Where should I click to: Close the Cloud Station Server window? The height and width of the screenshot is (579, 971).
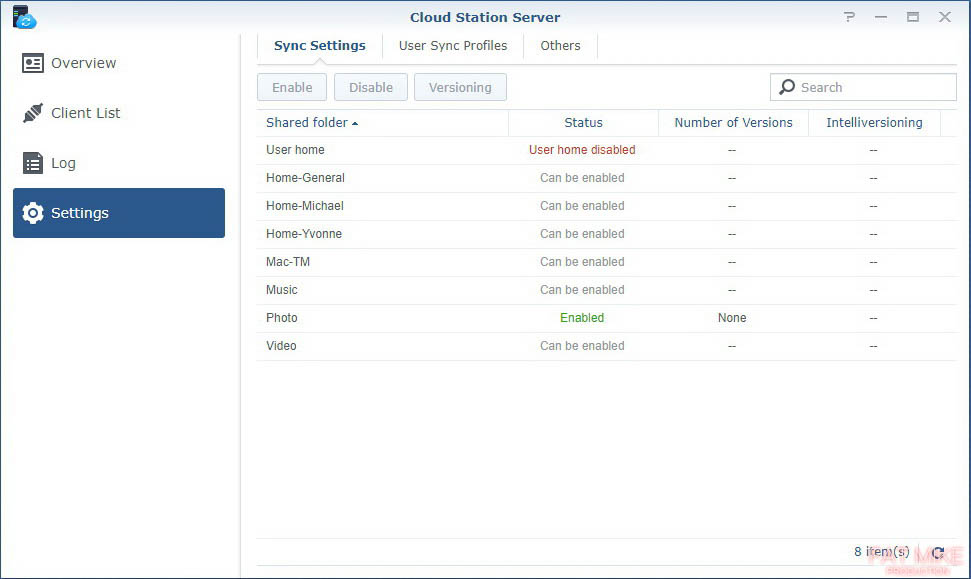pos(944,17)
